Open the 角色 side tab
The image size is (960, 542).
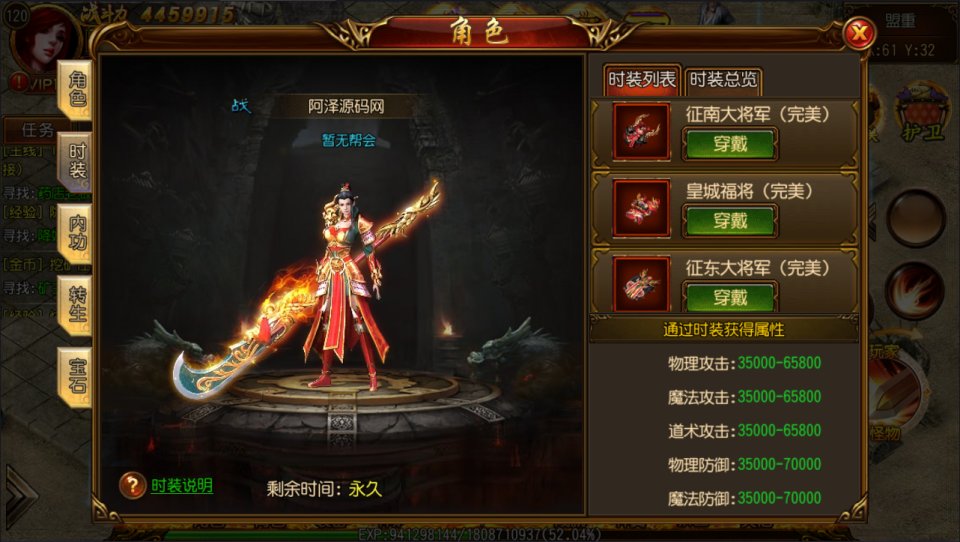pos(76,89)
